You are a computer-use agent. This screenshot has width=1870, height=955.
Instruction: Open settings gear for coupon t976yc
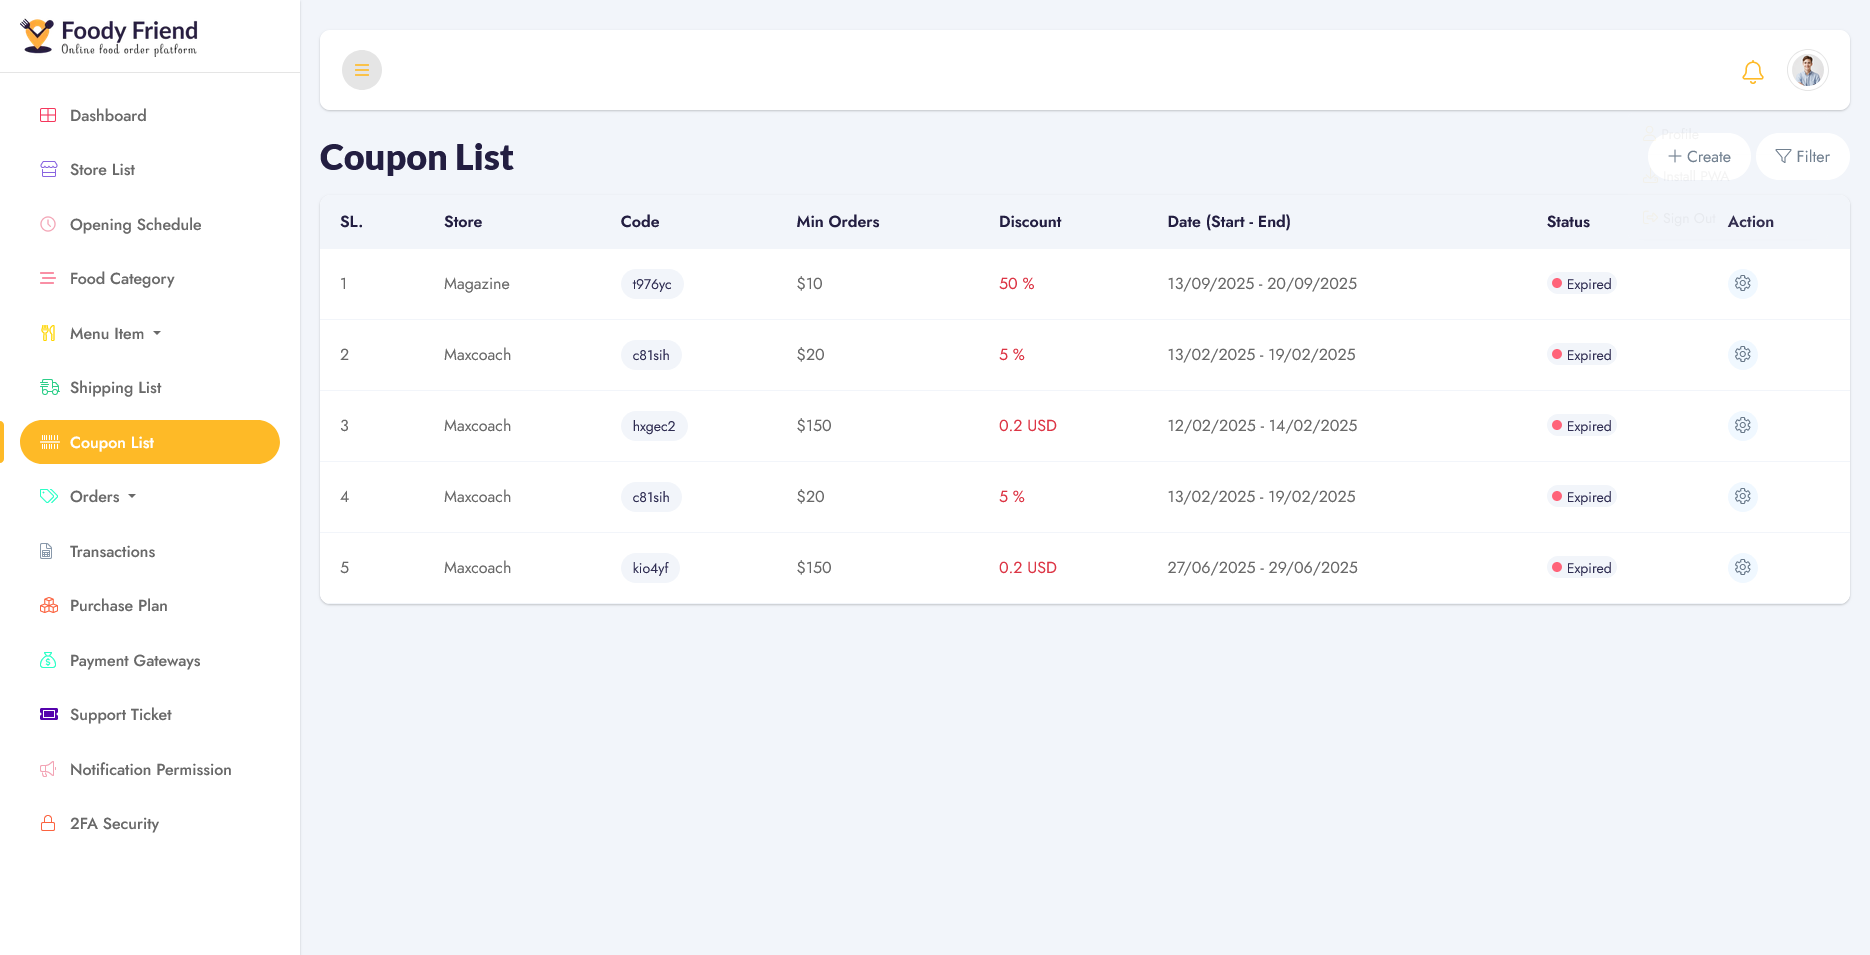coord(1743,284)
